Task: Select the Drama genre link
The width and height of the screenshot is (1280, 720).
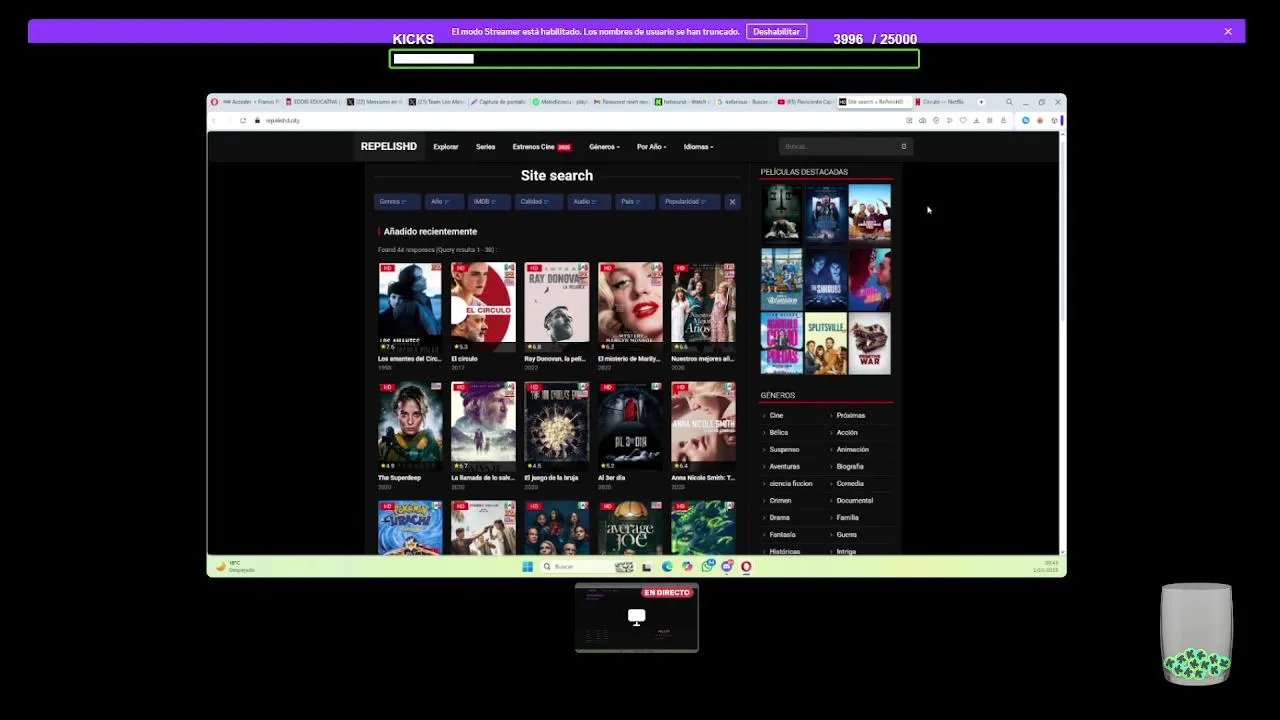Action: coord(779,517)
